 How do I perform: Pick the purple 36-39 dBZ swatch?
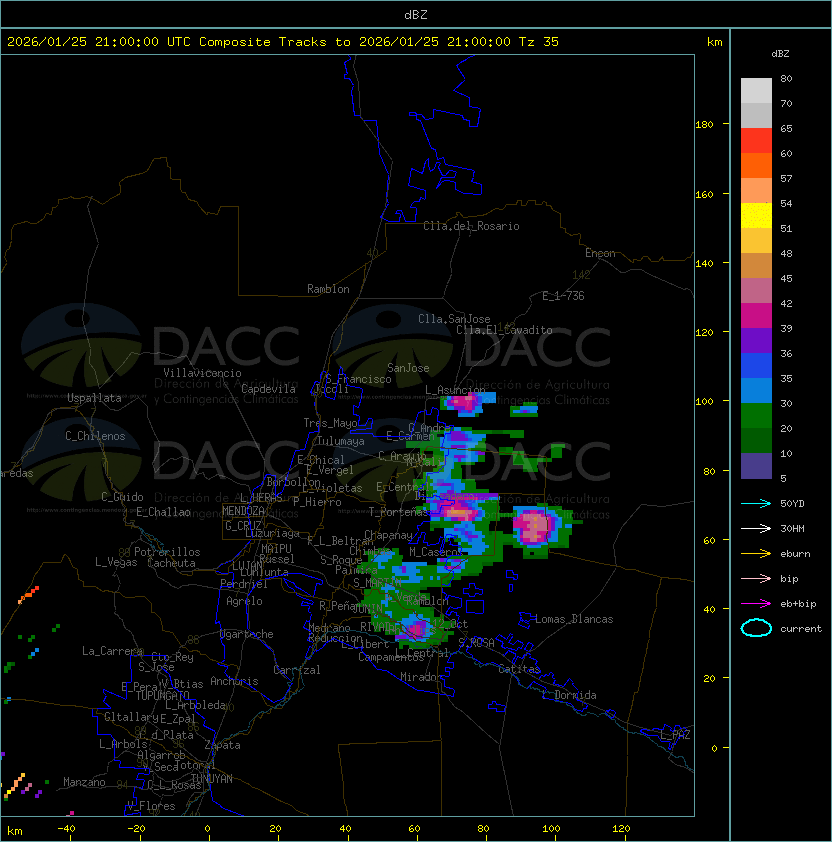(x=756, y=340)
